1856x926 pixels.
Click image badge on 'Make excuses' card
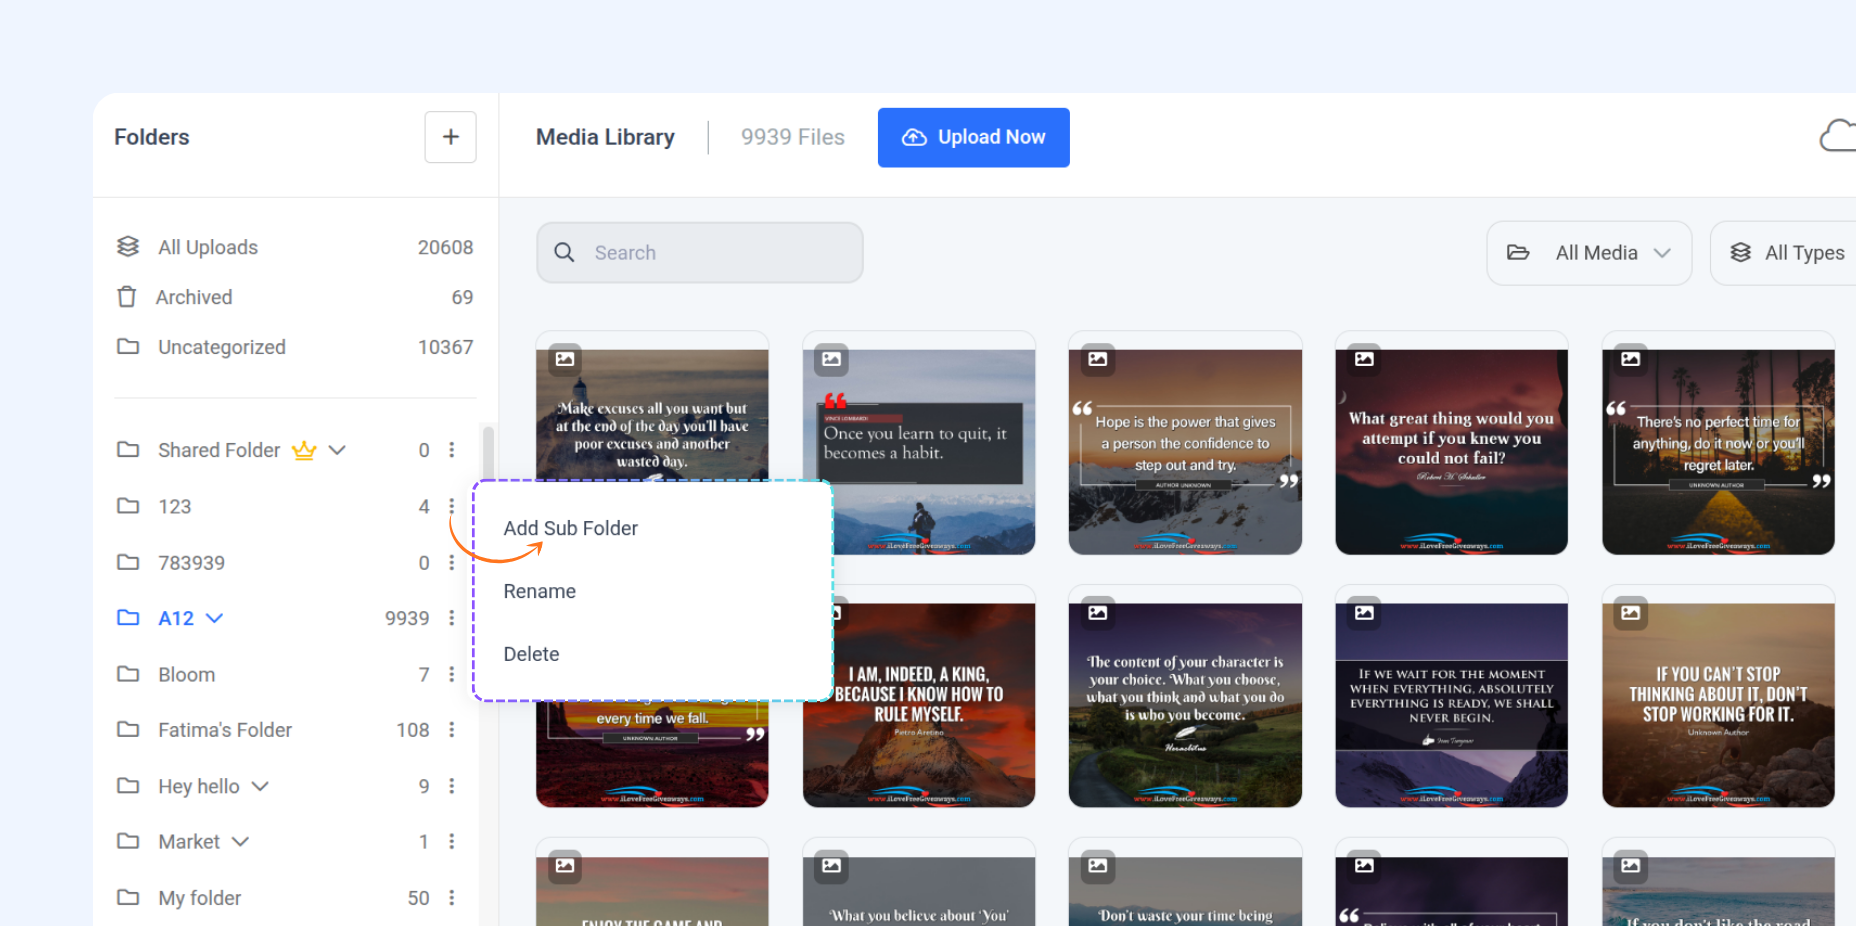tap(565, 359)
